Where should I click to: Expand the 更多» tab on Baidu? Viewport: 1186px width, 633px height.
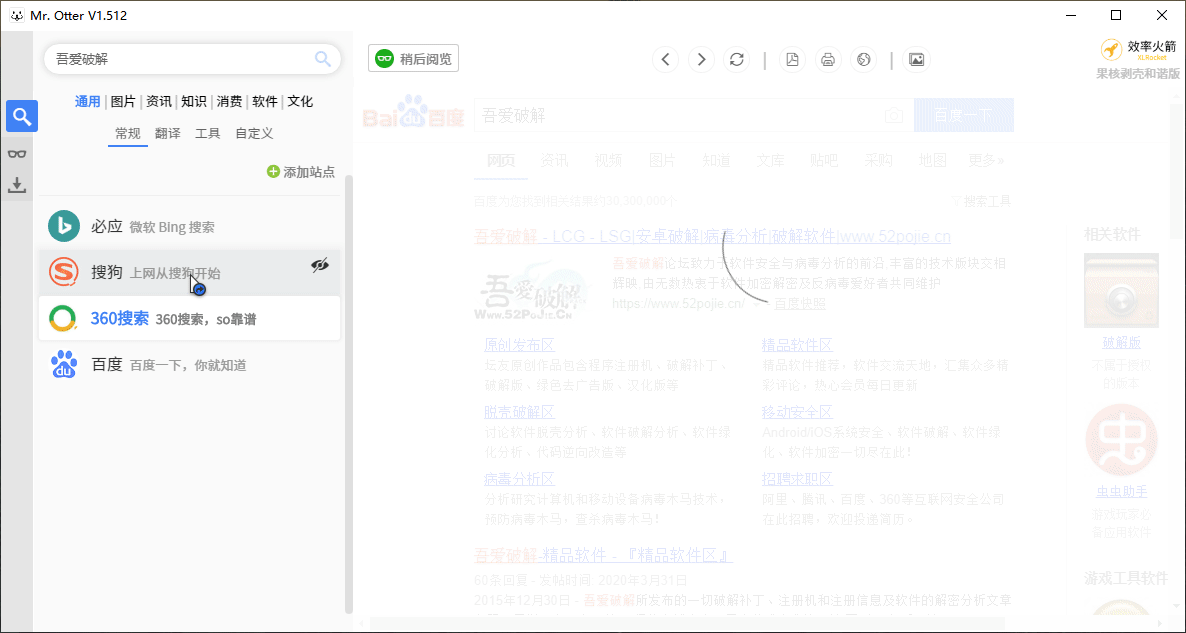986,160
